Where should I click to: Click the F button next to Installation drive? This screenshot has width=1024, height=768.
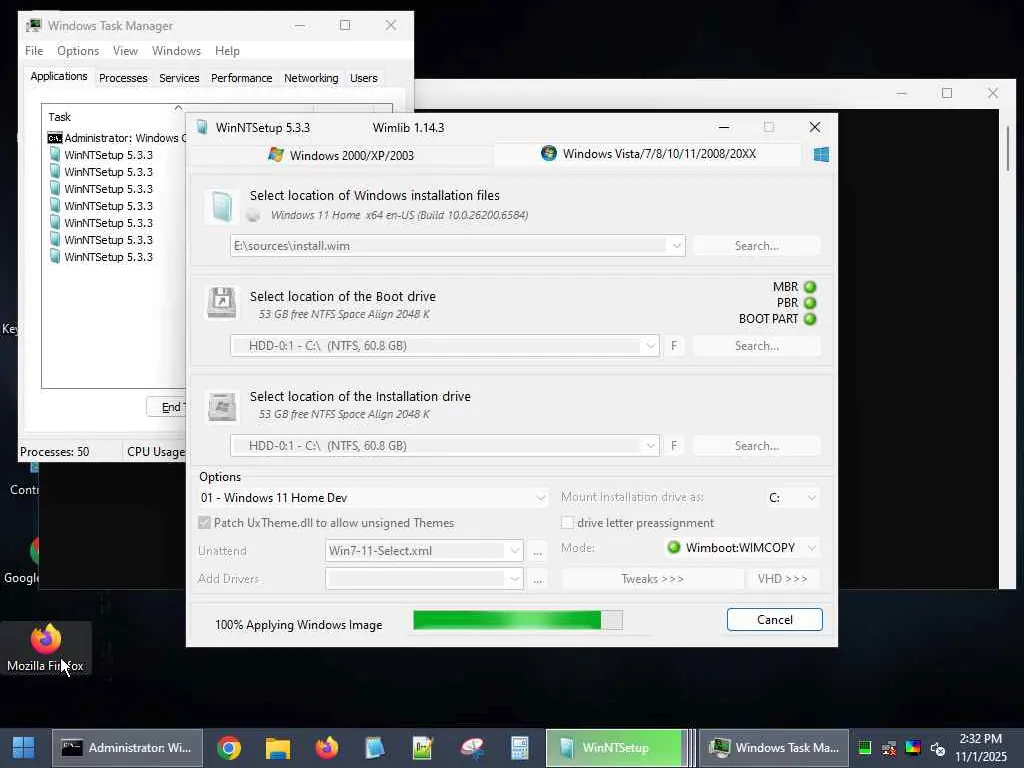pos(674,446)
